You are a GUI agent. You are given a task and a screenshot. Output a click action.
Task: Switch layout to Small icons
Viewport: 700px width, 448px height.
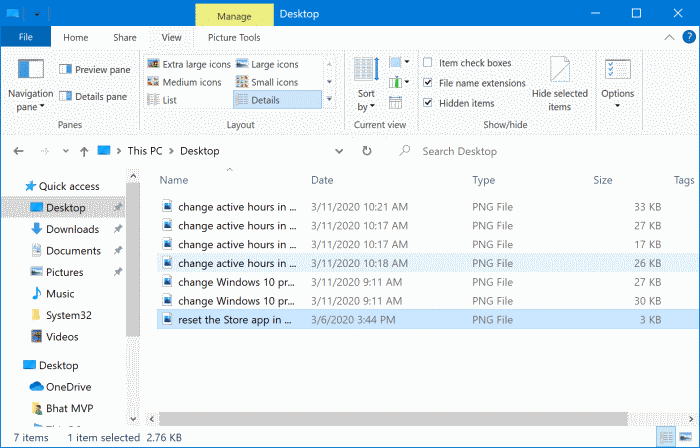[267, 82]
